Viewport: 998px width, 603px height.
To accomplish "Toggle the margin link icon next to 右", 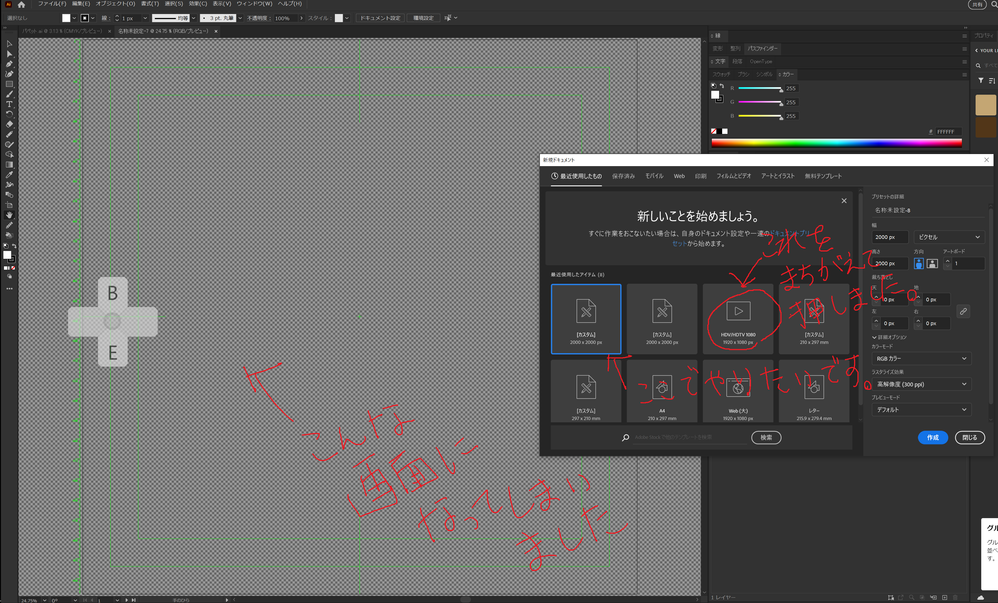I will pyautogui.click(x=962, y=311).
